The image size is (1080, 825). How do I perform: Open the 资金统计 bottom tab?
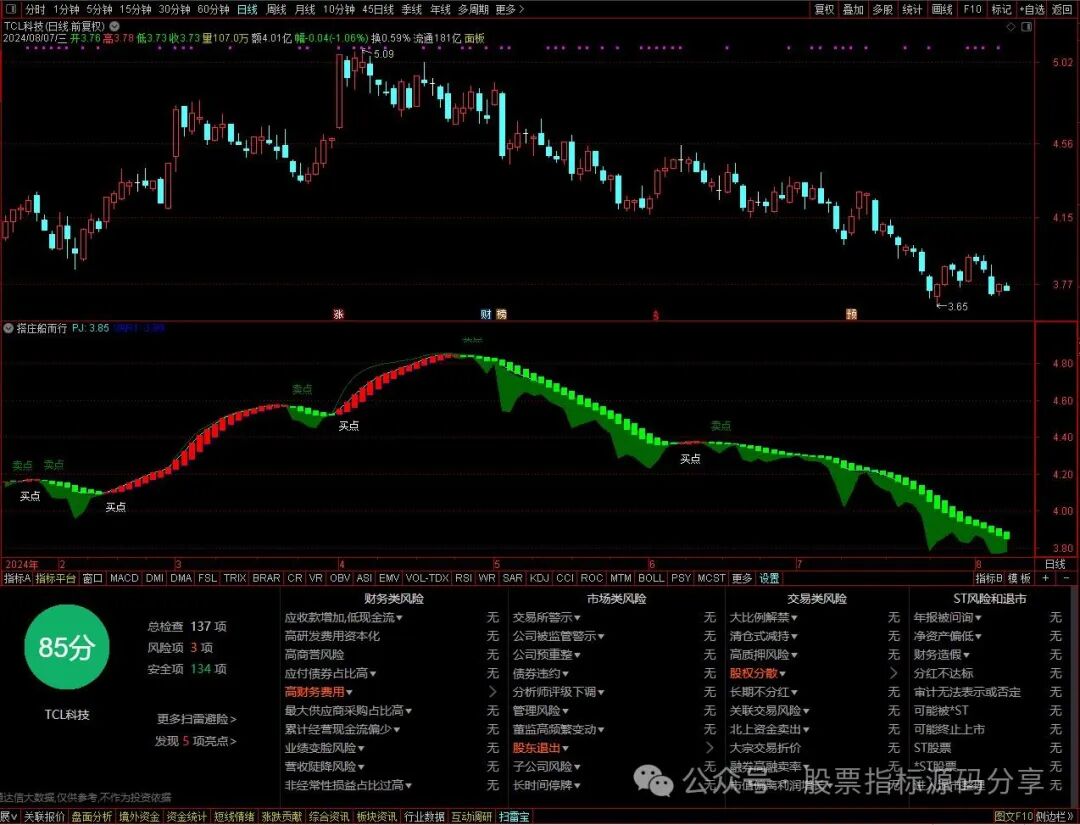186,817
